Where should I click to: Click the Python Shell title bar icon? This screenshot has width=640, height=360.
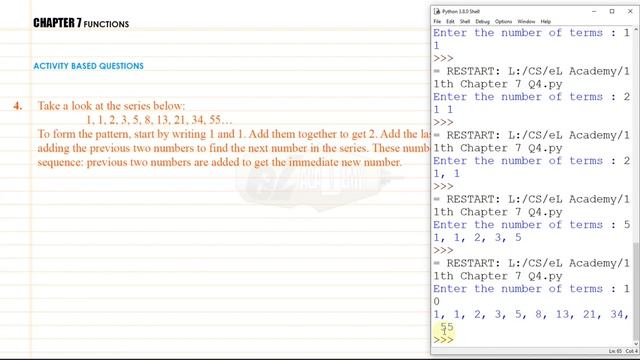(x=437, y=11)
